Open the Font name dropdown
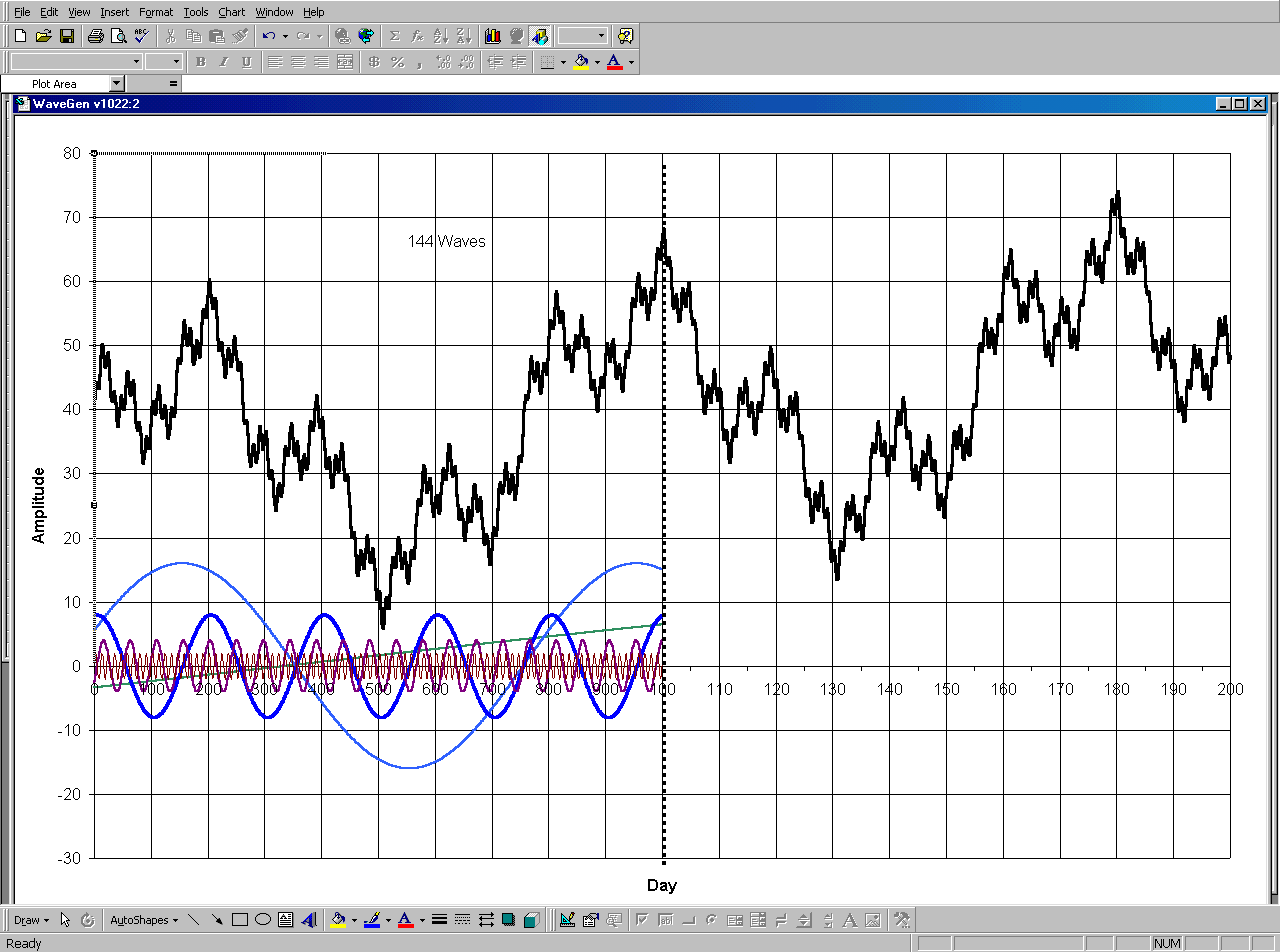The width and height of the screenshot is (1280, 952). click(135, 62)
